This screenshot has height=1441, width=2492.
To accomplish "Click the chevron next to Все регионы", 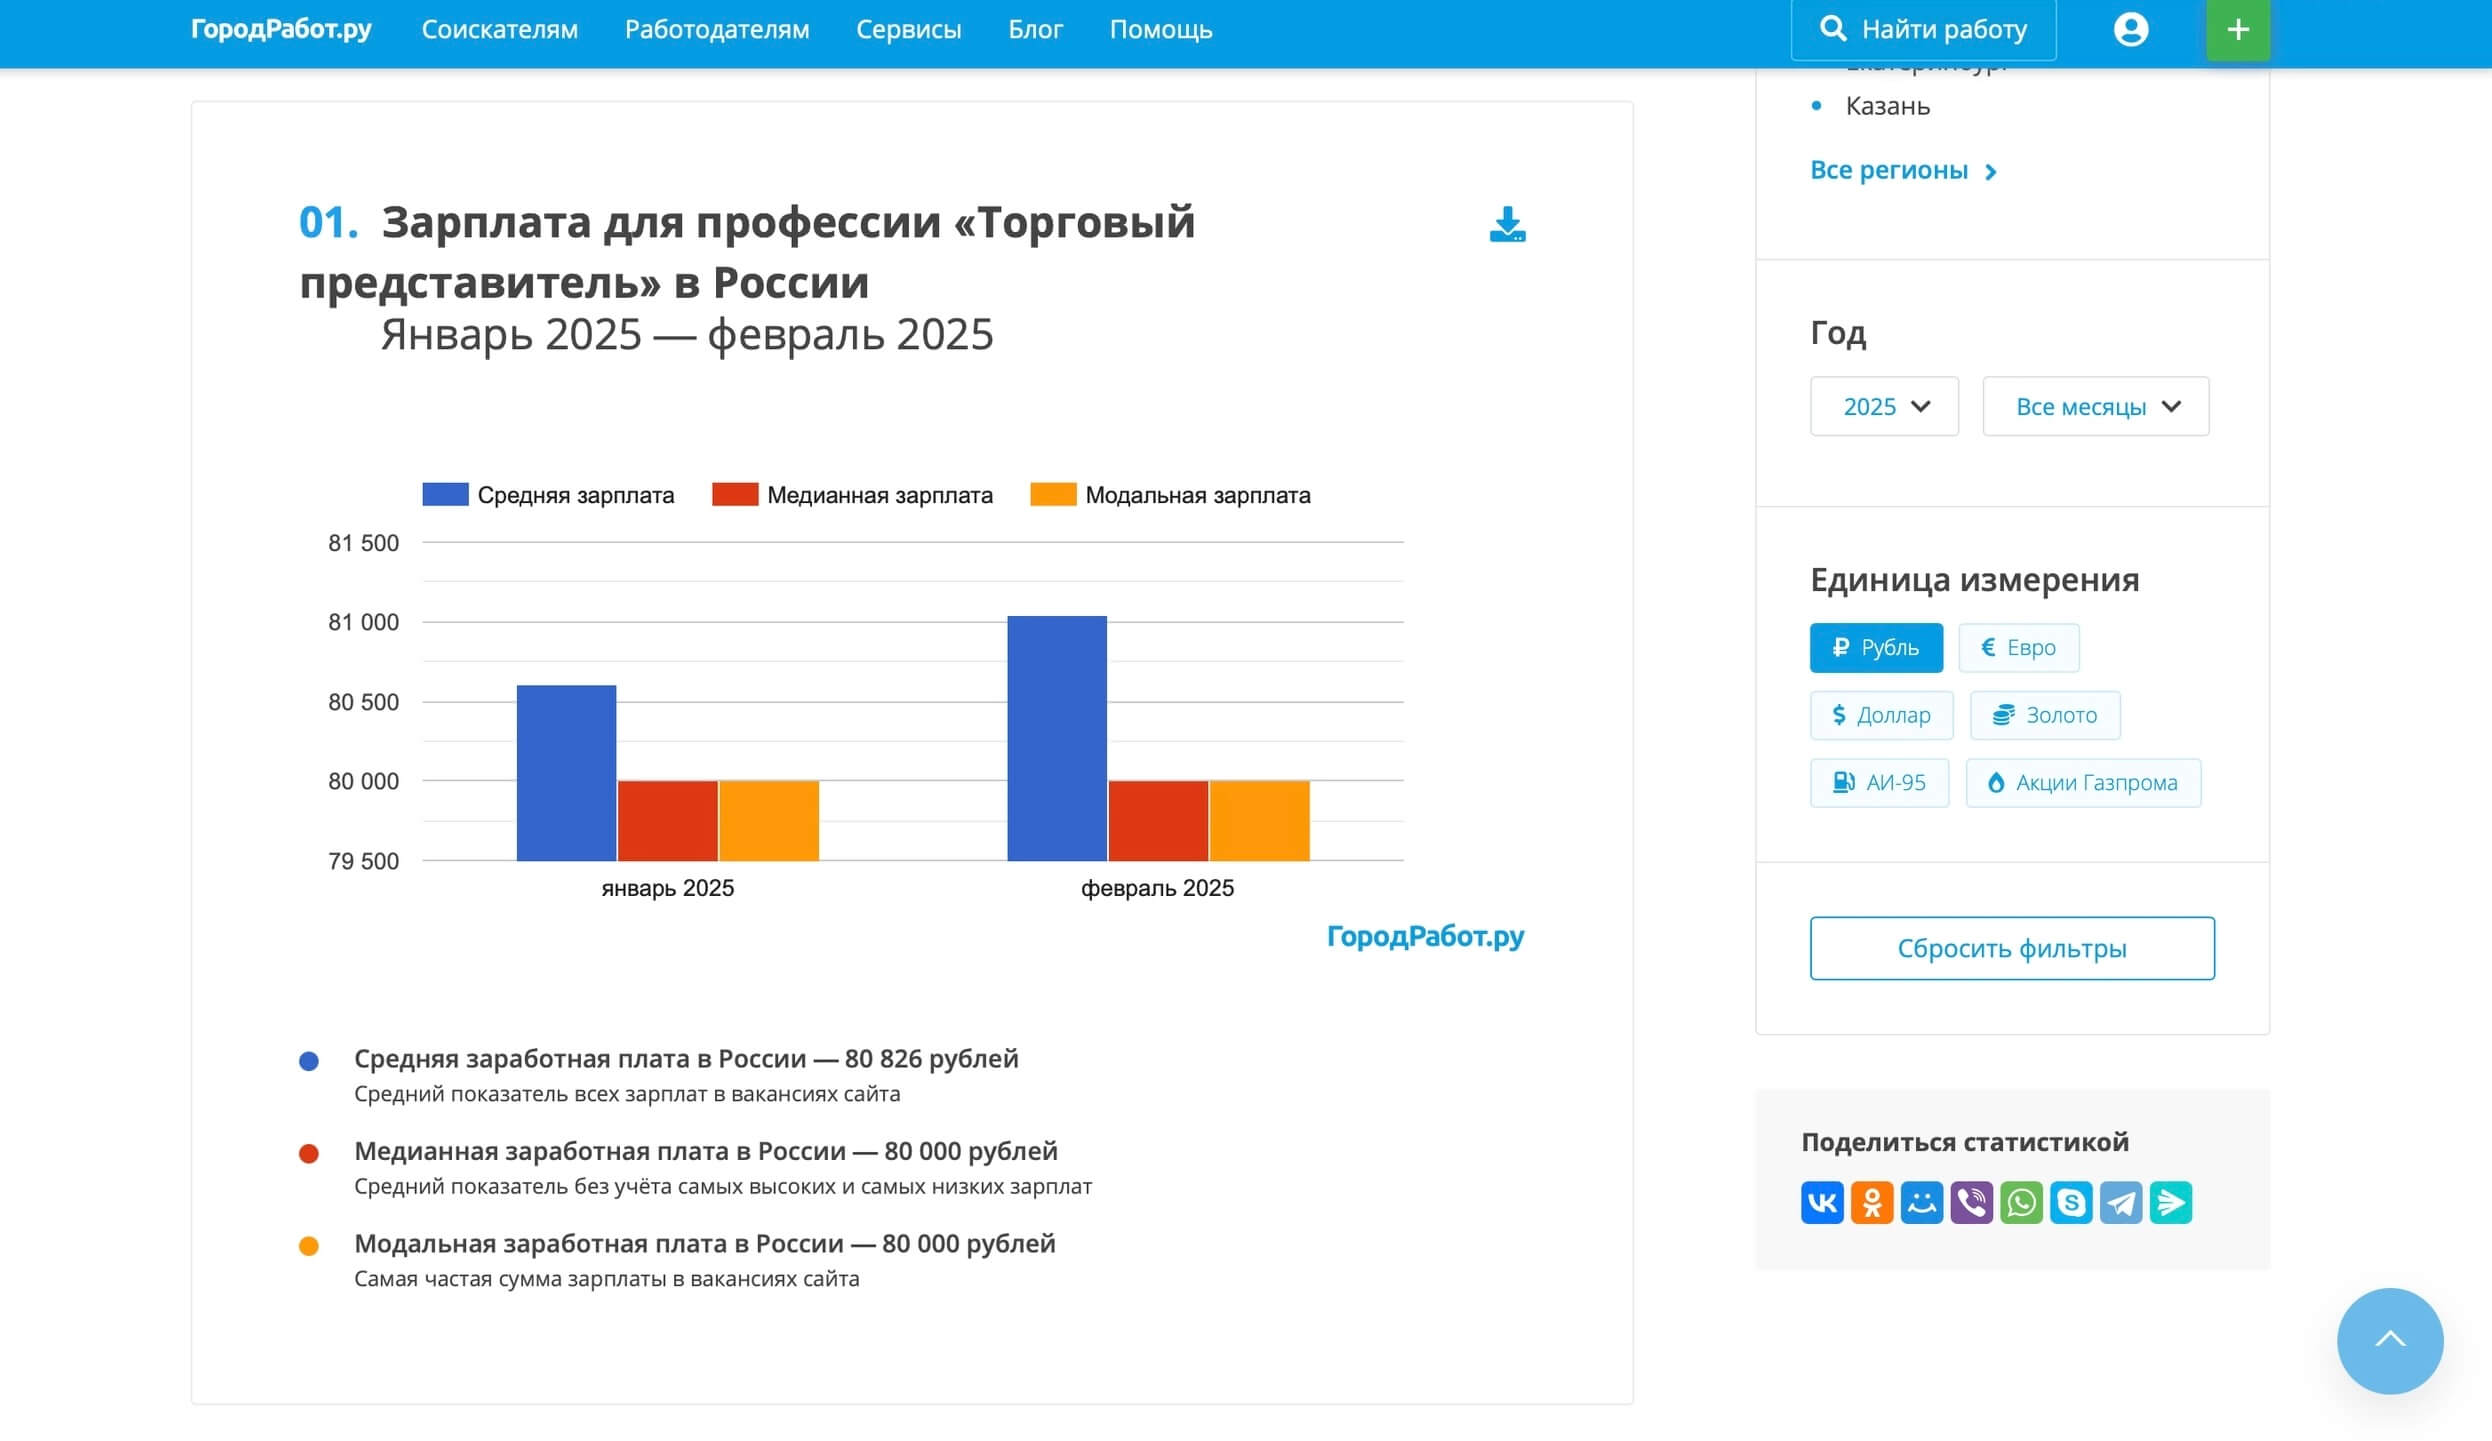I will (1991, 172).
